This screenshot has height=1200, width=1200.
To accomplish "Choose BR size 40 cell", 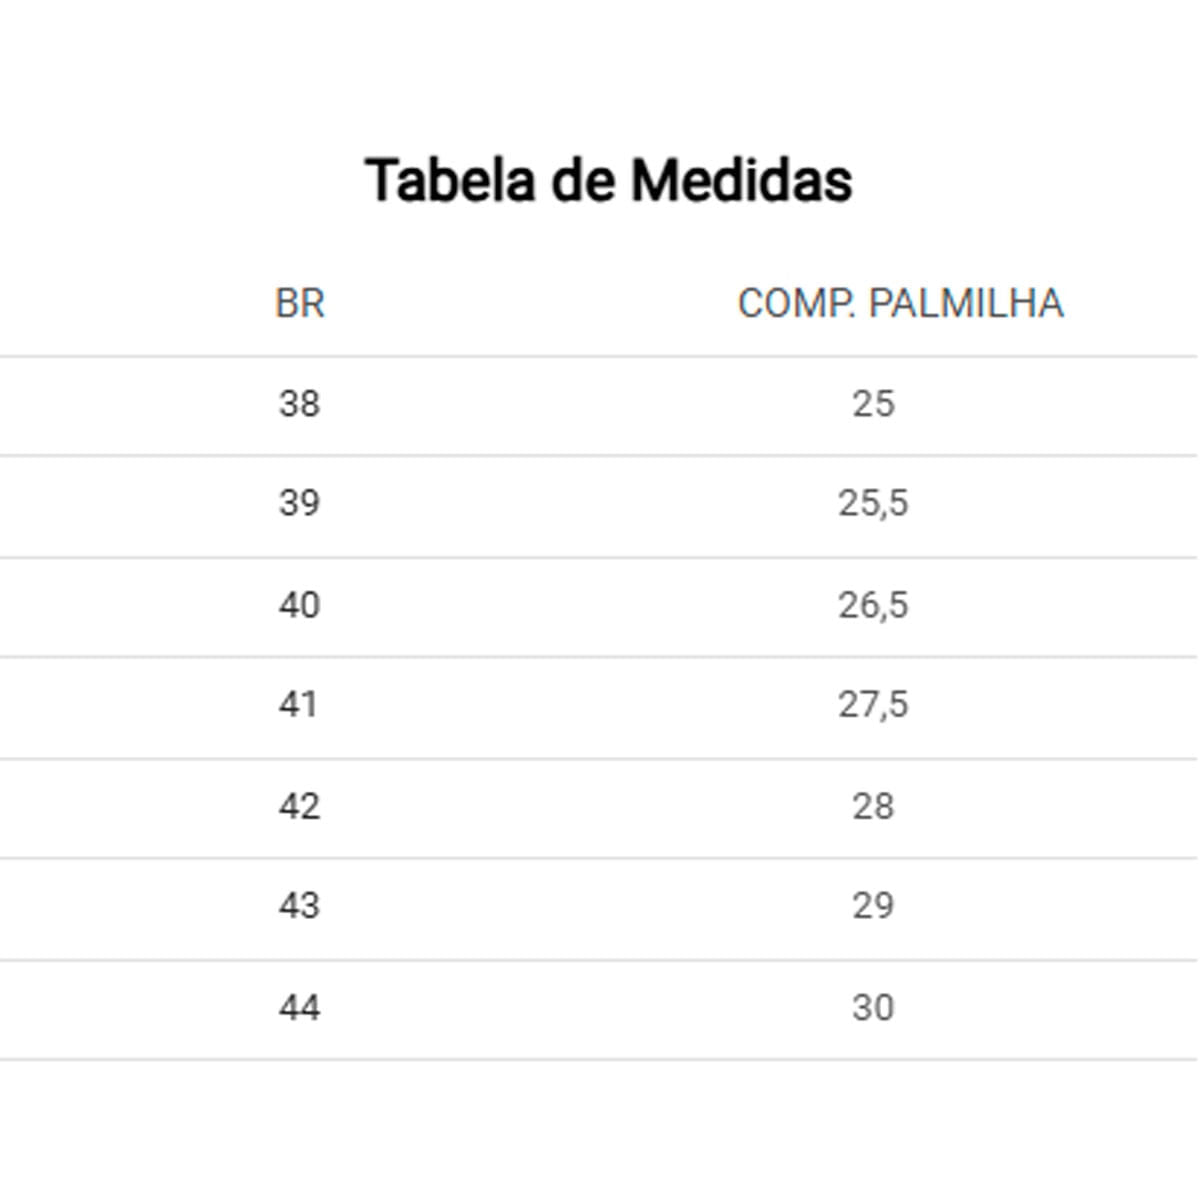I will click(299, 605).
